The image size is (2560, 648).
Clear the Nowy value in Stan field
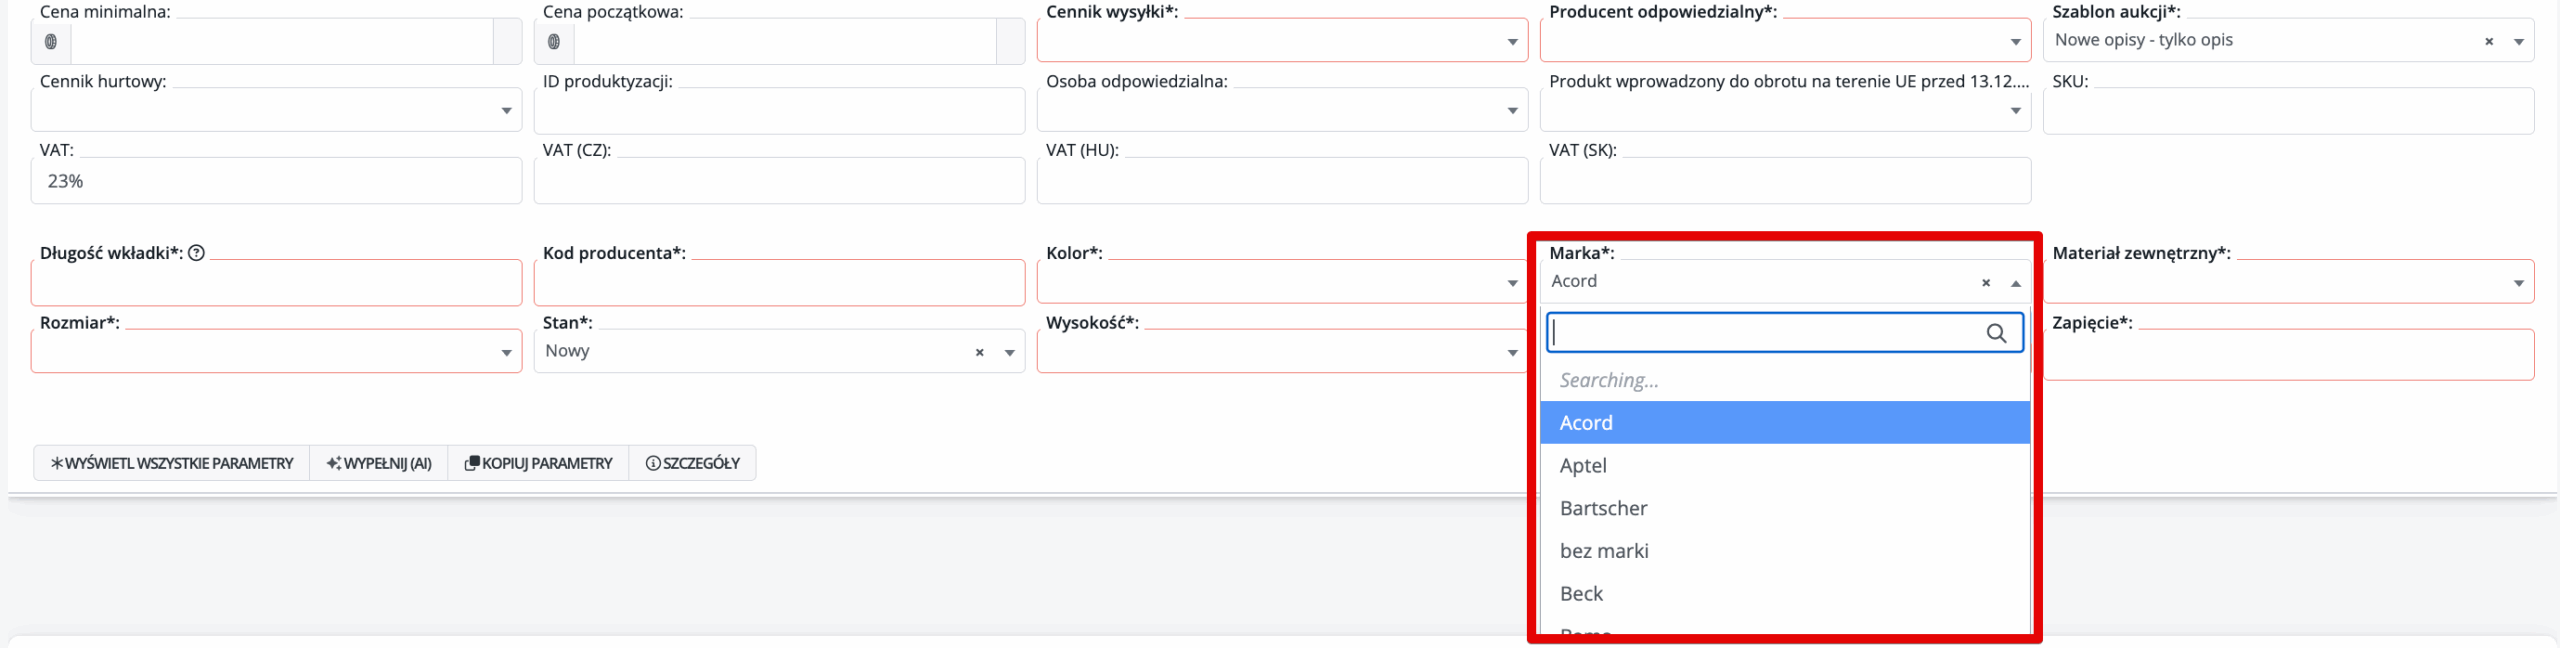(980, 352)
